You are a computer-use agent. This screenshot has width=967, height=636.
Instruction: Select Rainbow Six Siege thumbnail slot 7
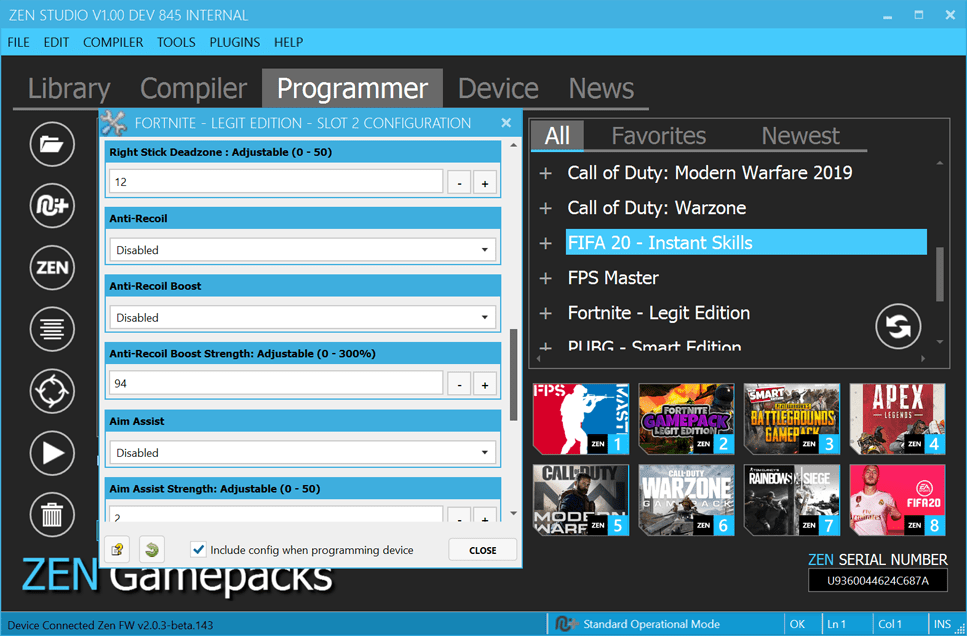coord(792,500)
